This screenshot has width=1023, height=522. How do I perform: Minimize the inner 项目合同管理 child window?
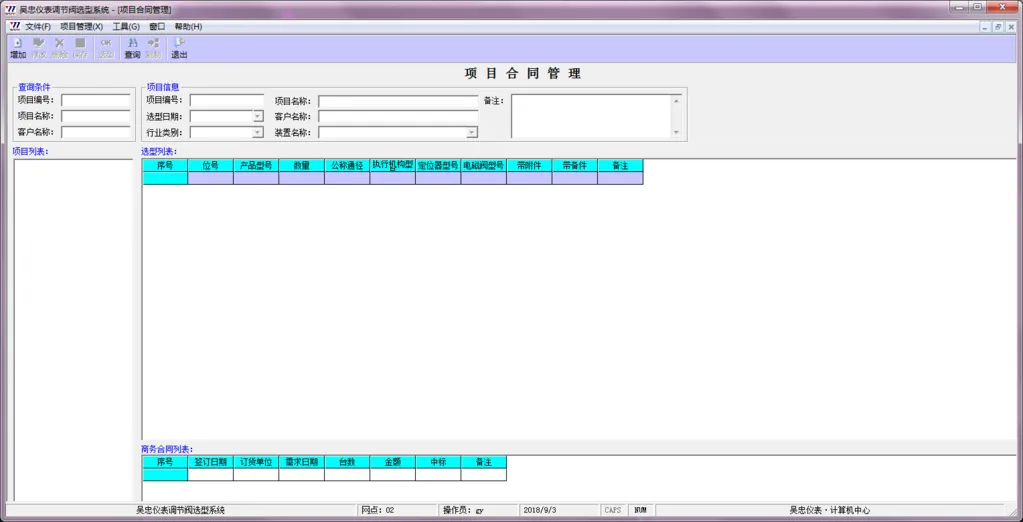coord(985,27)
